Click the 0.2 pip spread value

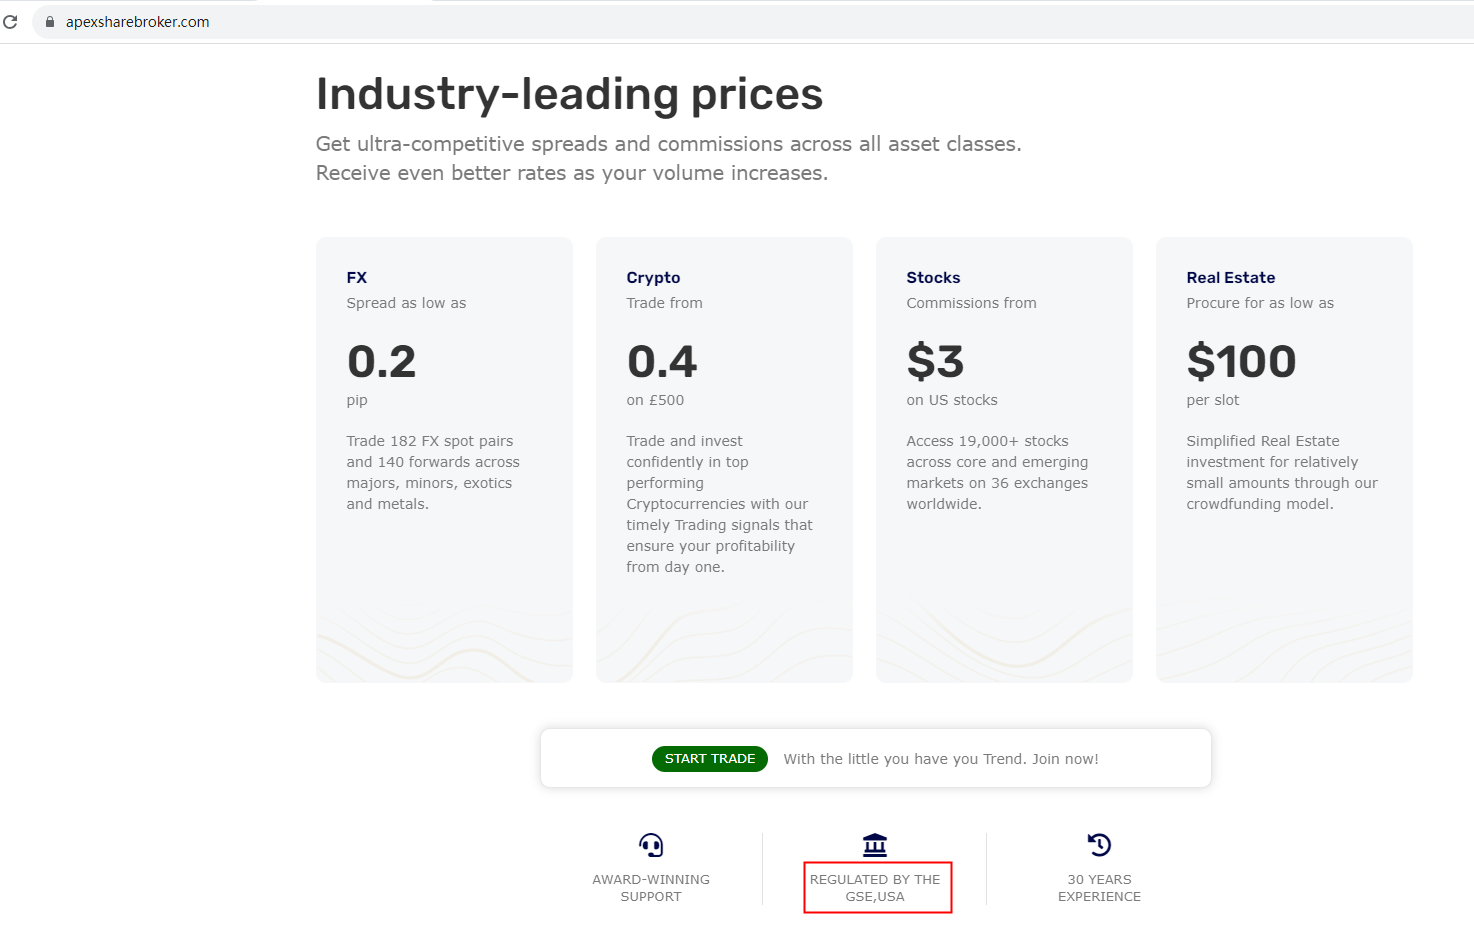381,362
